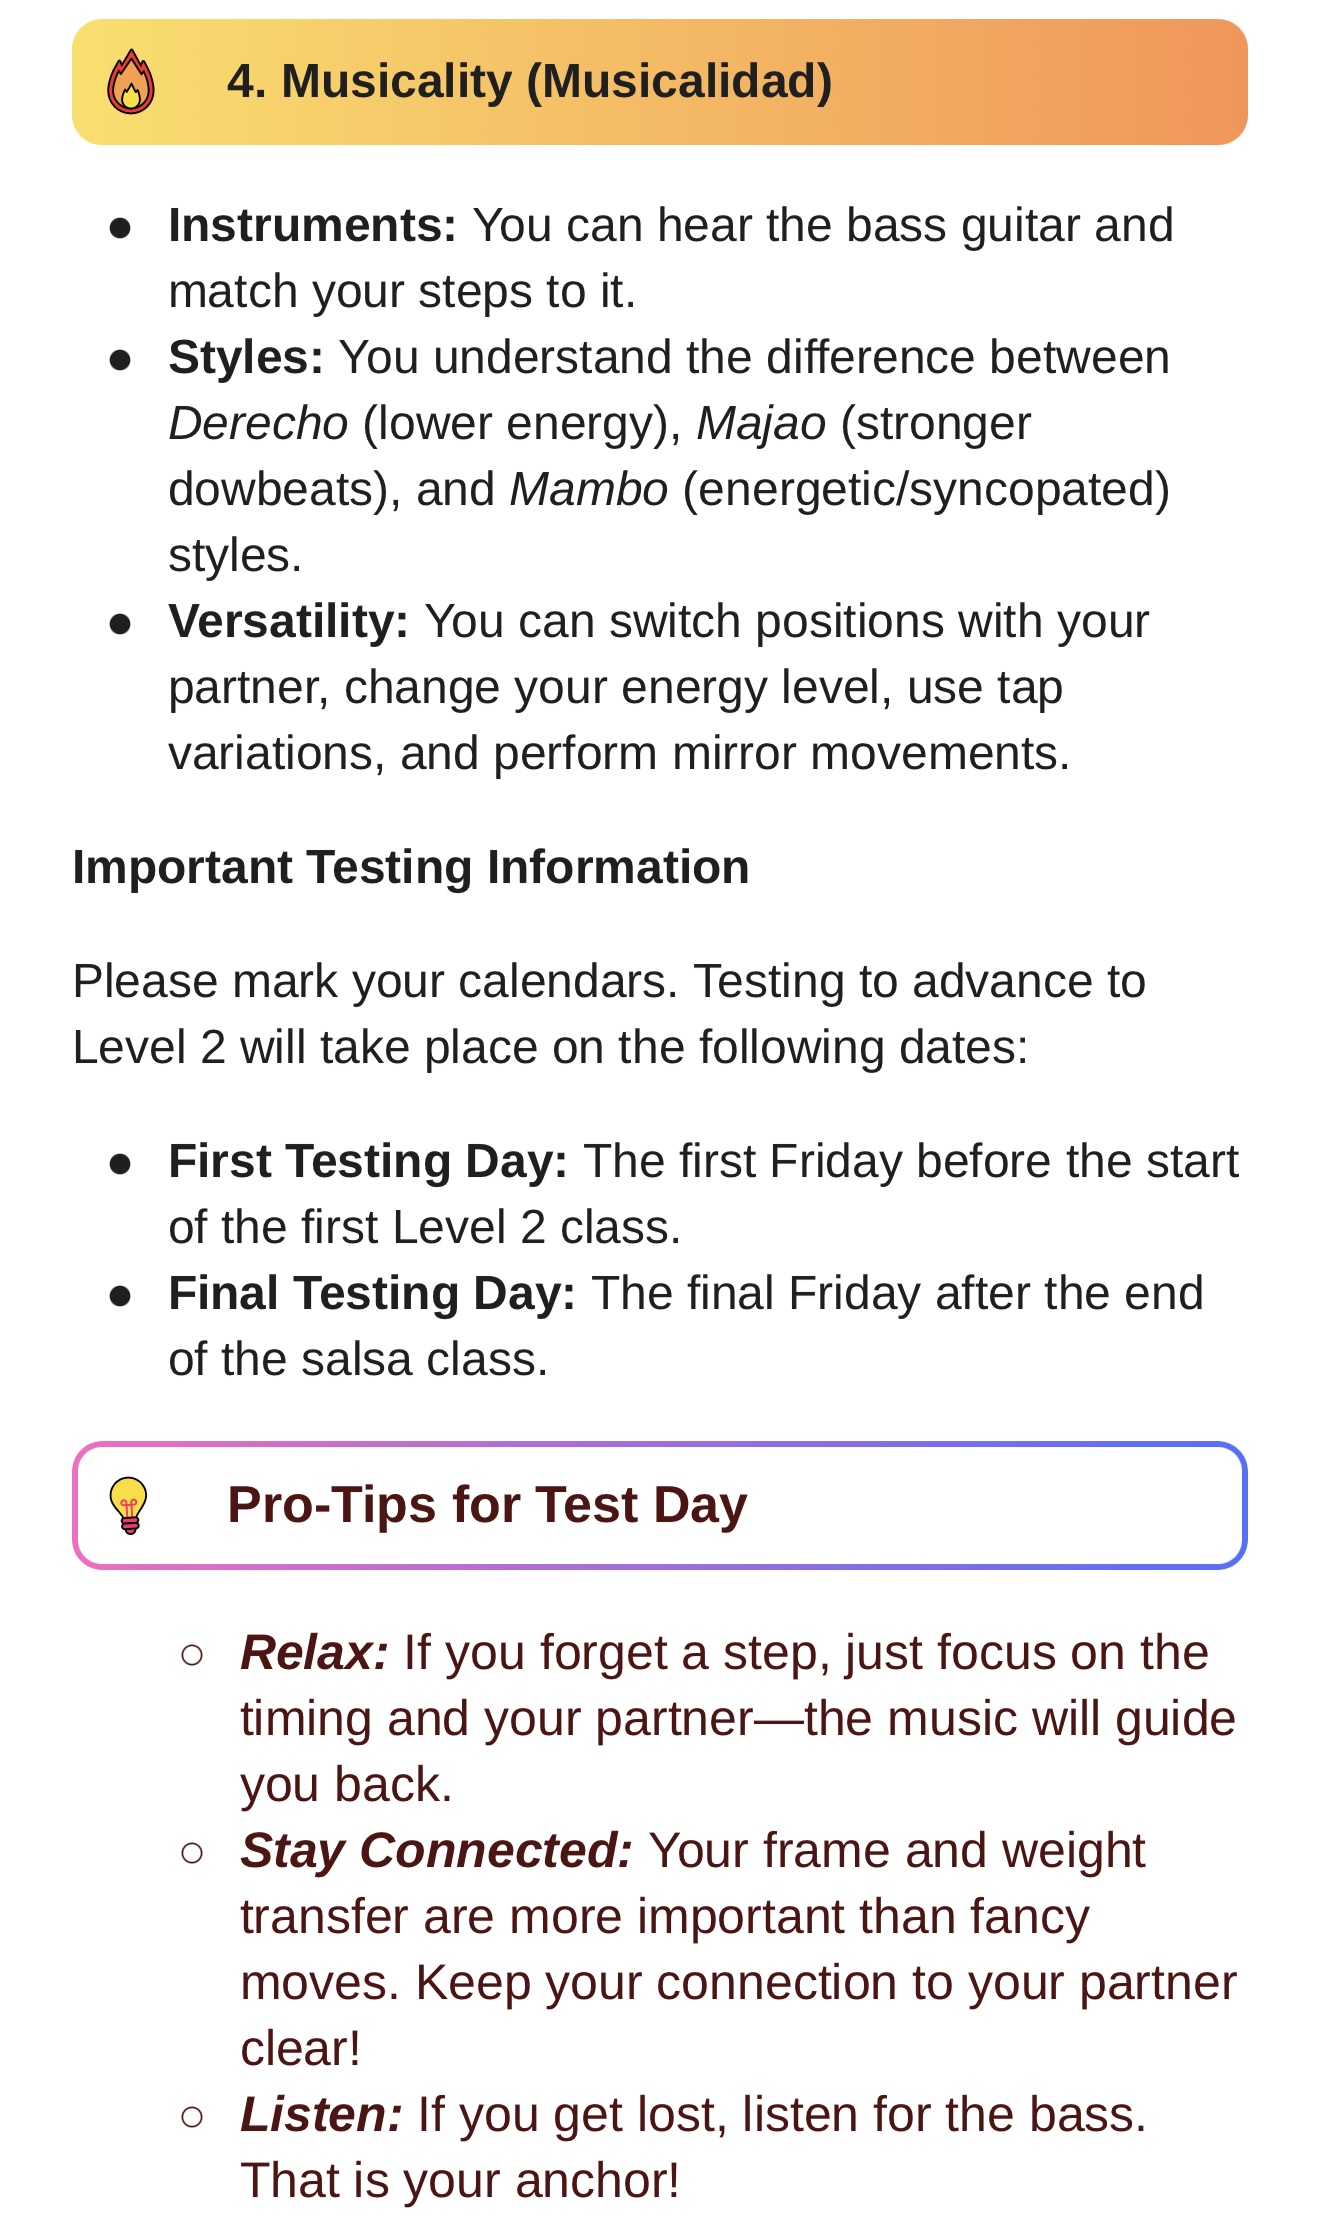The width and height of the screenshot is (1320, 2230).
Task: Click the bold Instruments label
Action: point(312,225)
